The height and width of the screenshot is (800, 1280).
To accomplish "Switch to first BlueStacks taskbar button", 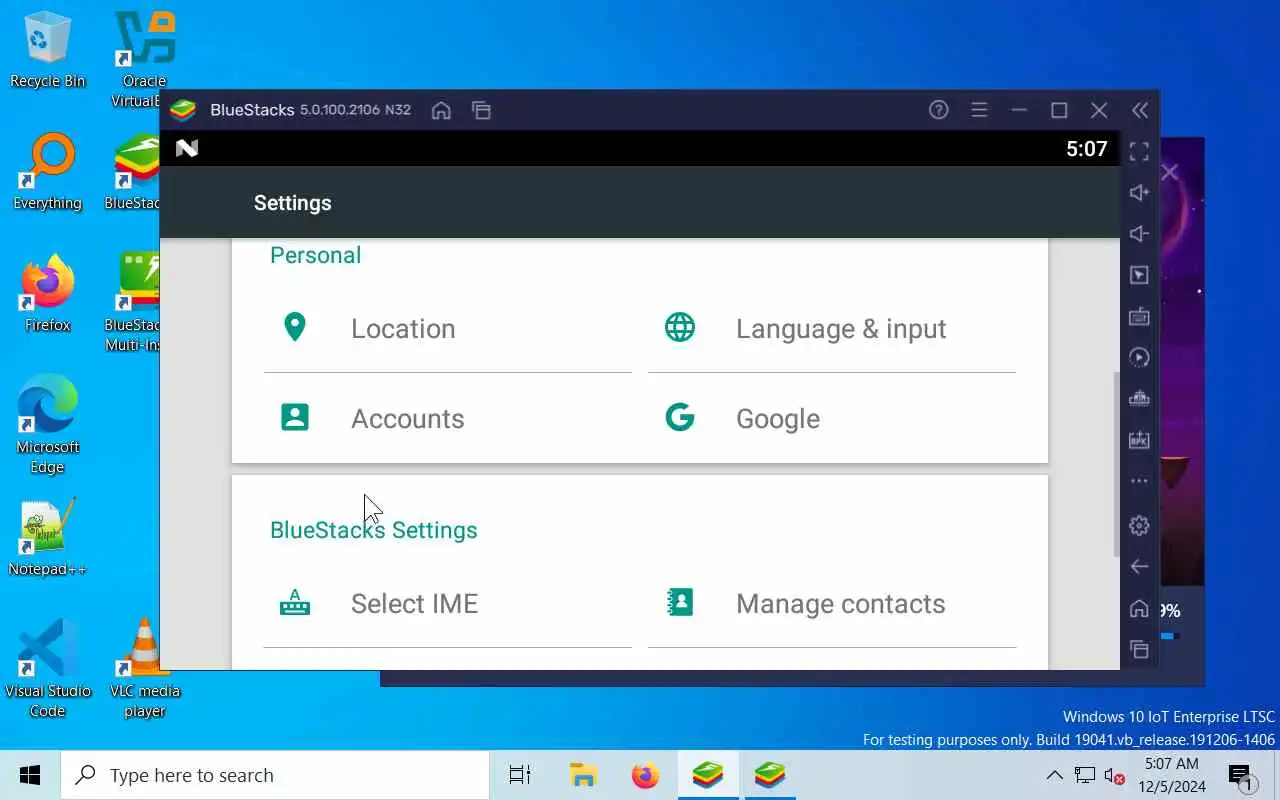I will [x=707, y=775].
